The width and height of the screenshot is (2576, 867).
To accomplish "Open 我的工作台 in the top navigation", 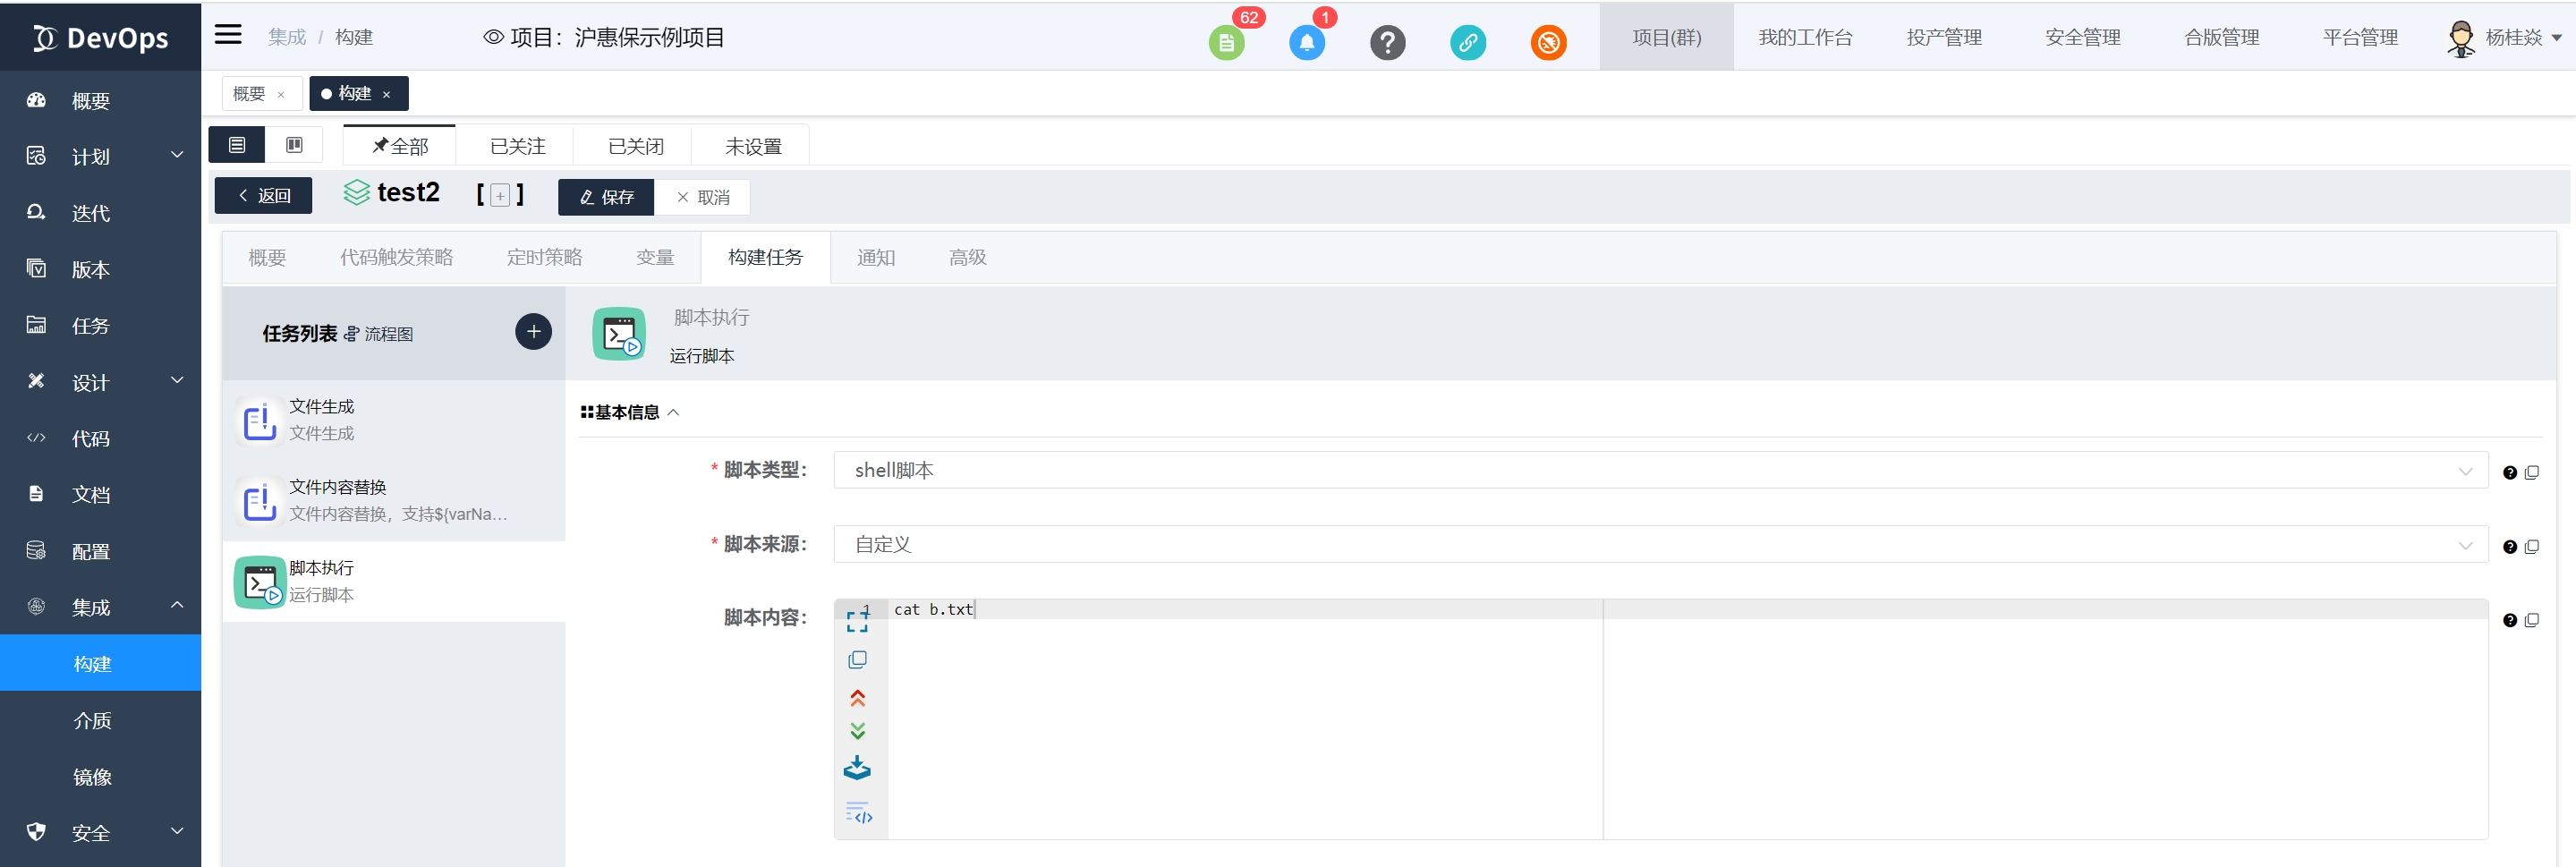I will click(x=1805, y=37).
